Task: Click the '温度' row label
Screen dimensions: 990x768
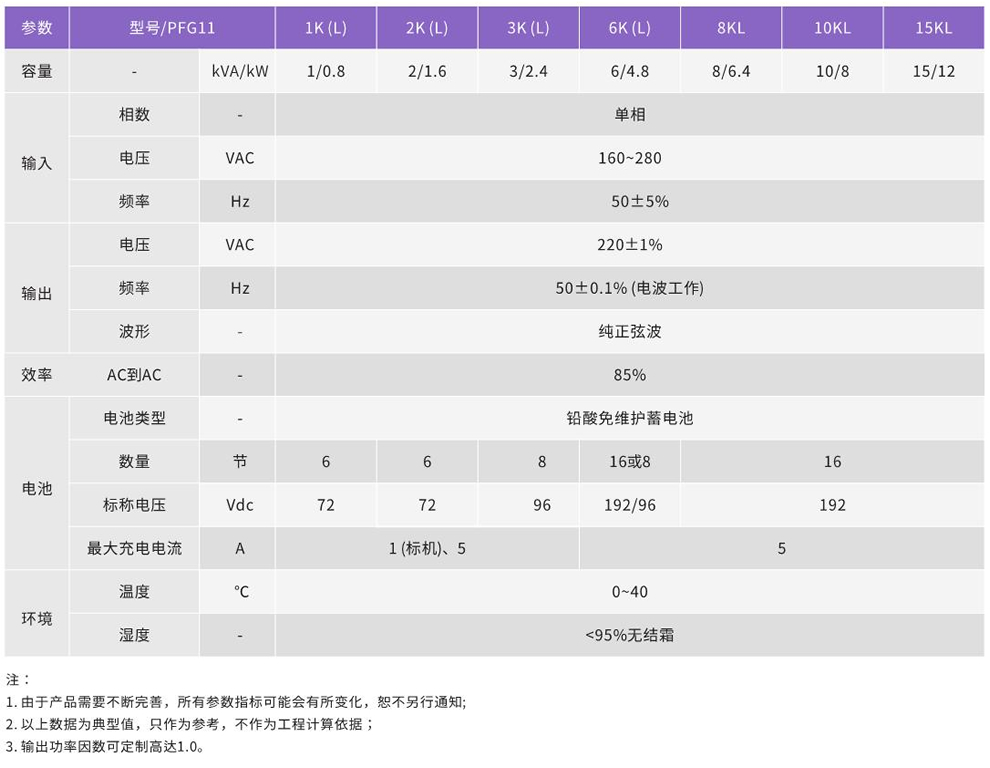Action: (x=134, y=592)
